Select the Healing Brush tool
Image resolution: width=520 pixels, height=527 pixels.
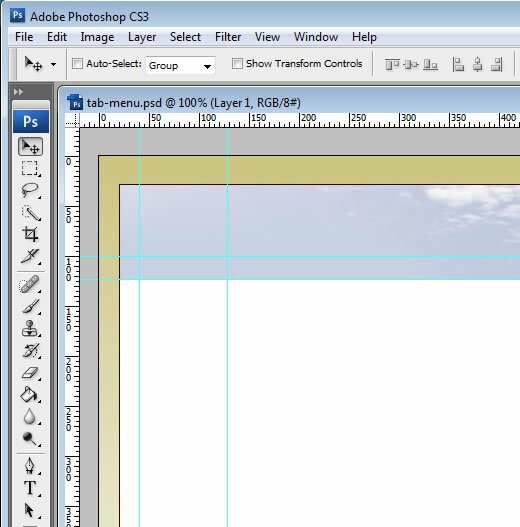point(30,284)
